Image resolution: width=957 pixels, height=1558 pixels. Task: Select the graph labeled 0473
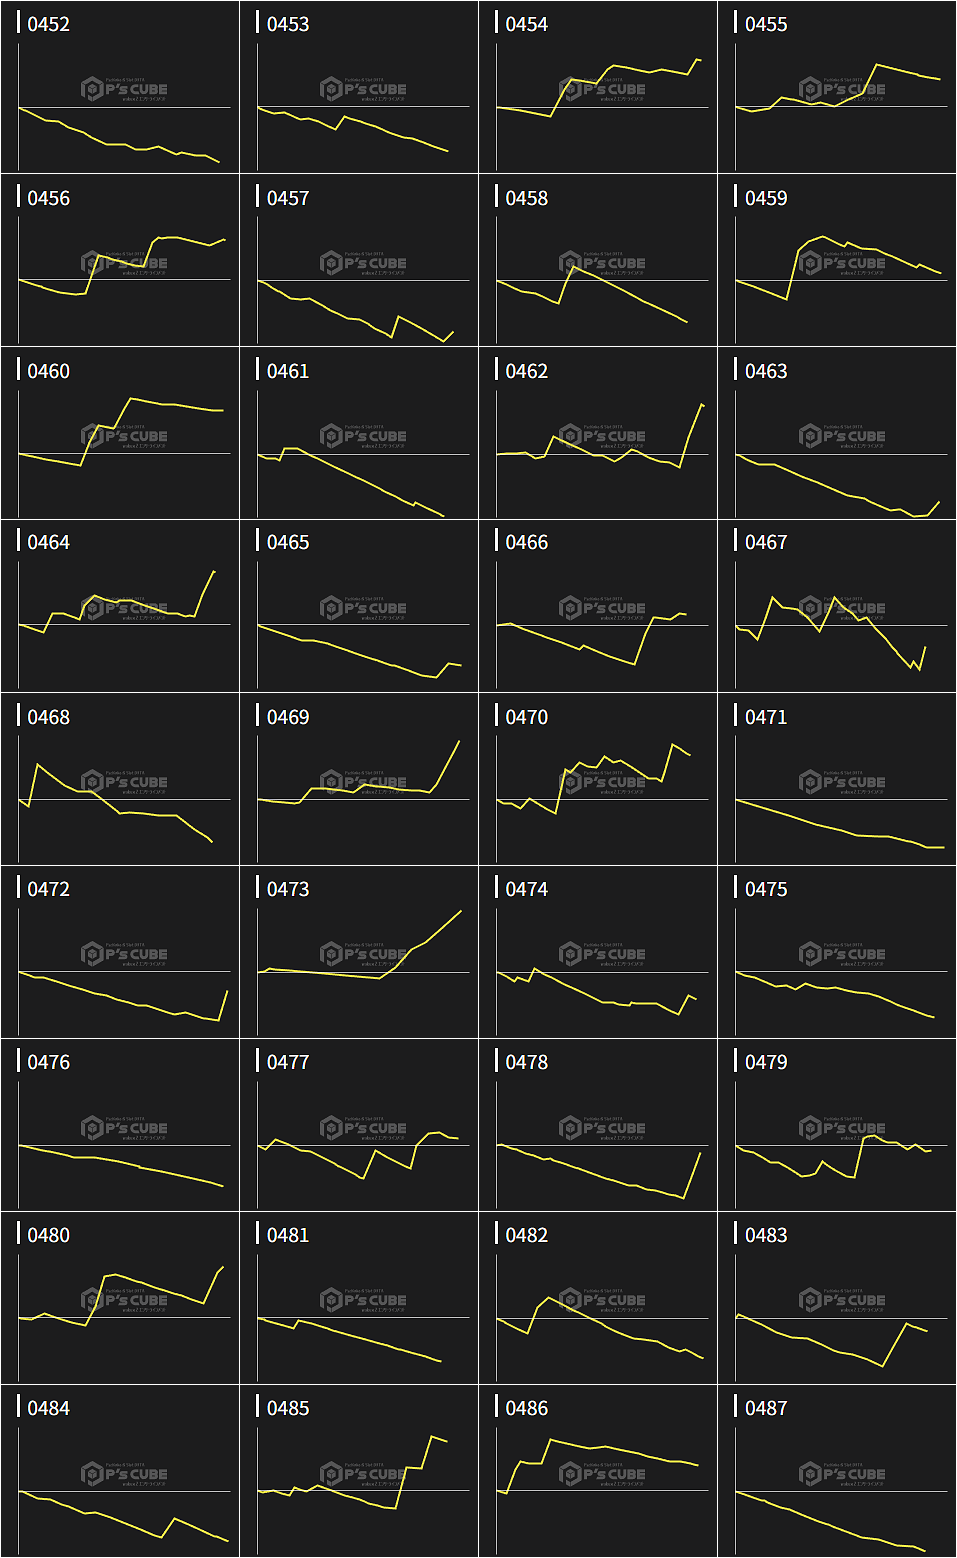(359, 952)
